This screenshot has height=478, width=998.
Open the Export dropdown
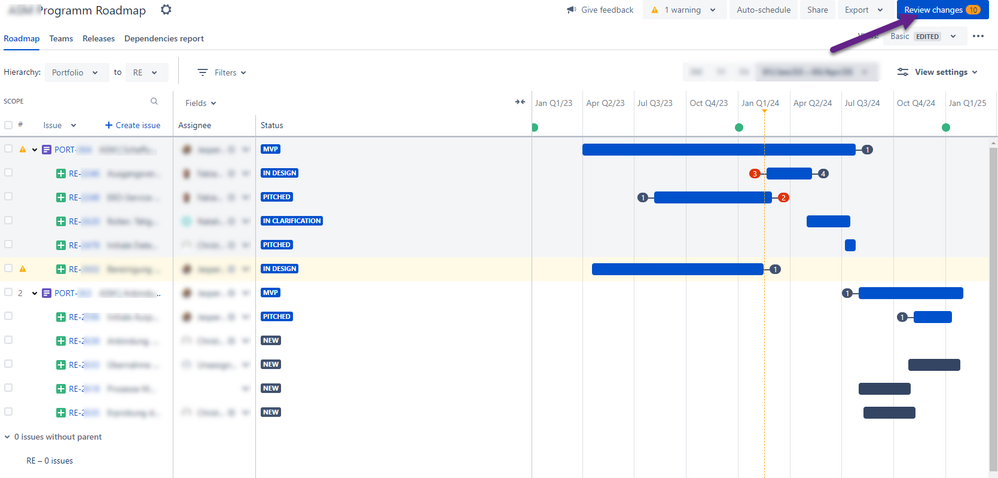point(864,10)
